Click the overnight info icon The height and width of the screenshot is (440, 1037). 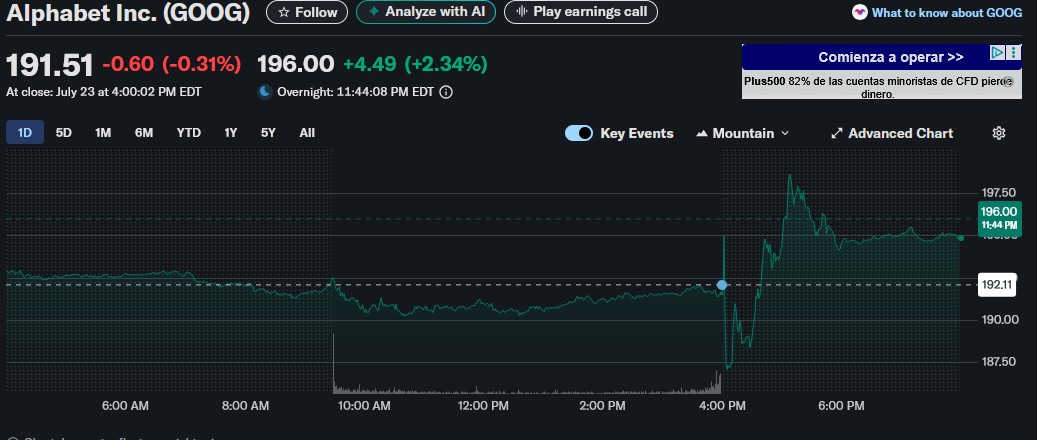click(x=446, y=92)
